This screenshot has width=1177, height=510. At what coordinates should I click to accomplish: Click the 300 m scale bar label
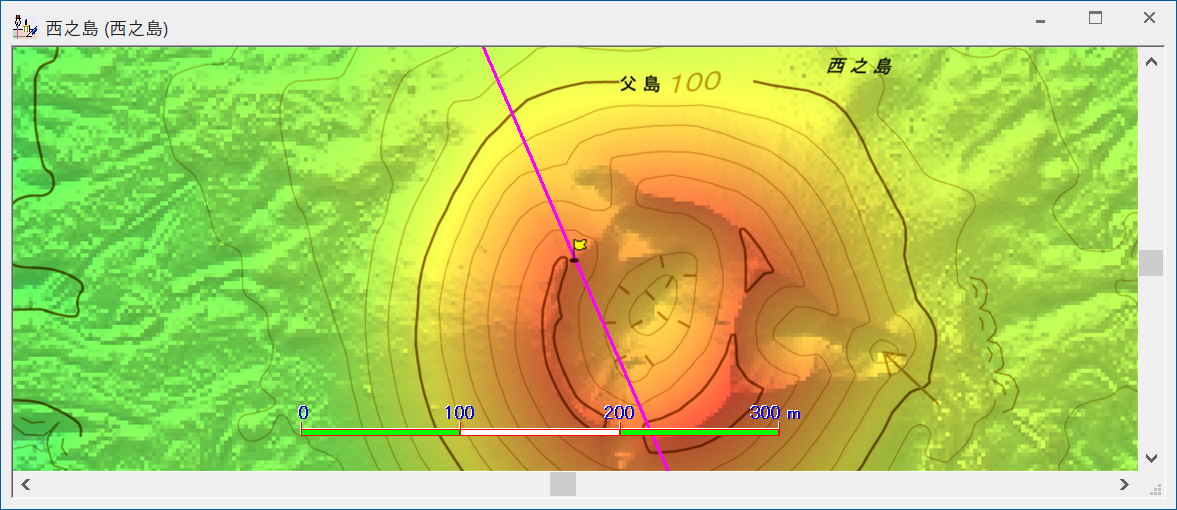point(775,412)
